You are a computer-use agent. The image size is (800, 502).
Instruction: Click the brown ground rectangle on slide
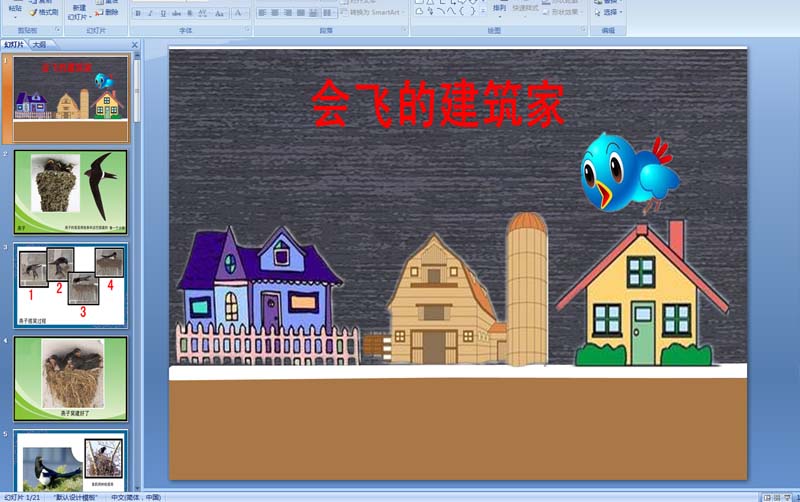tap(458, 429)
